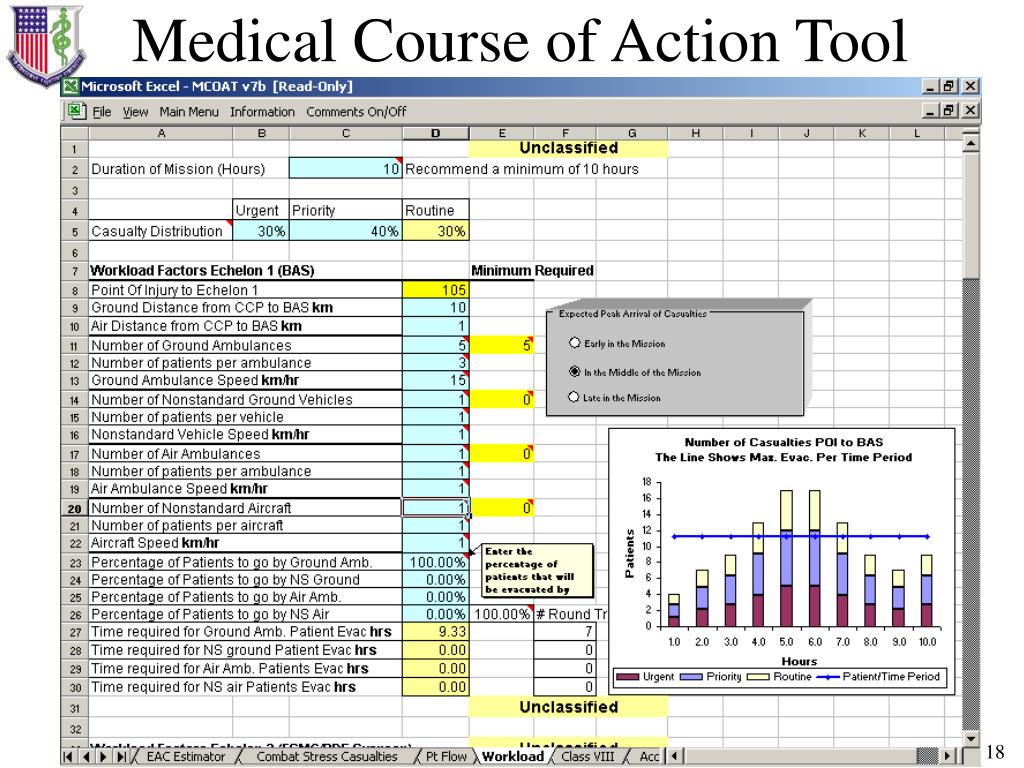Switch to the EAC Estimator sheet tab
1024x768 pixels.
tap(185, 756)
